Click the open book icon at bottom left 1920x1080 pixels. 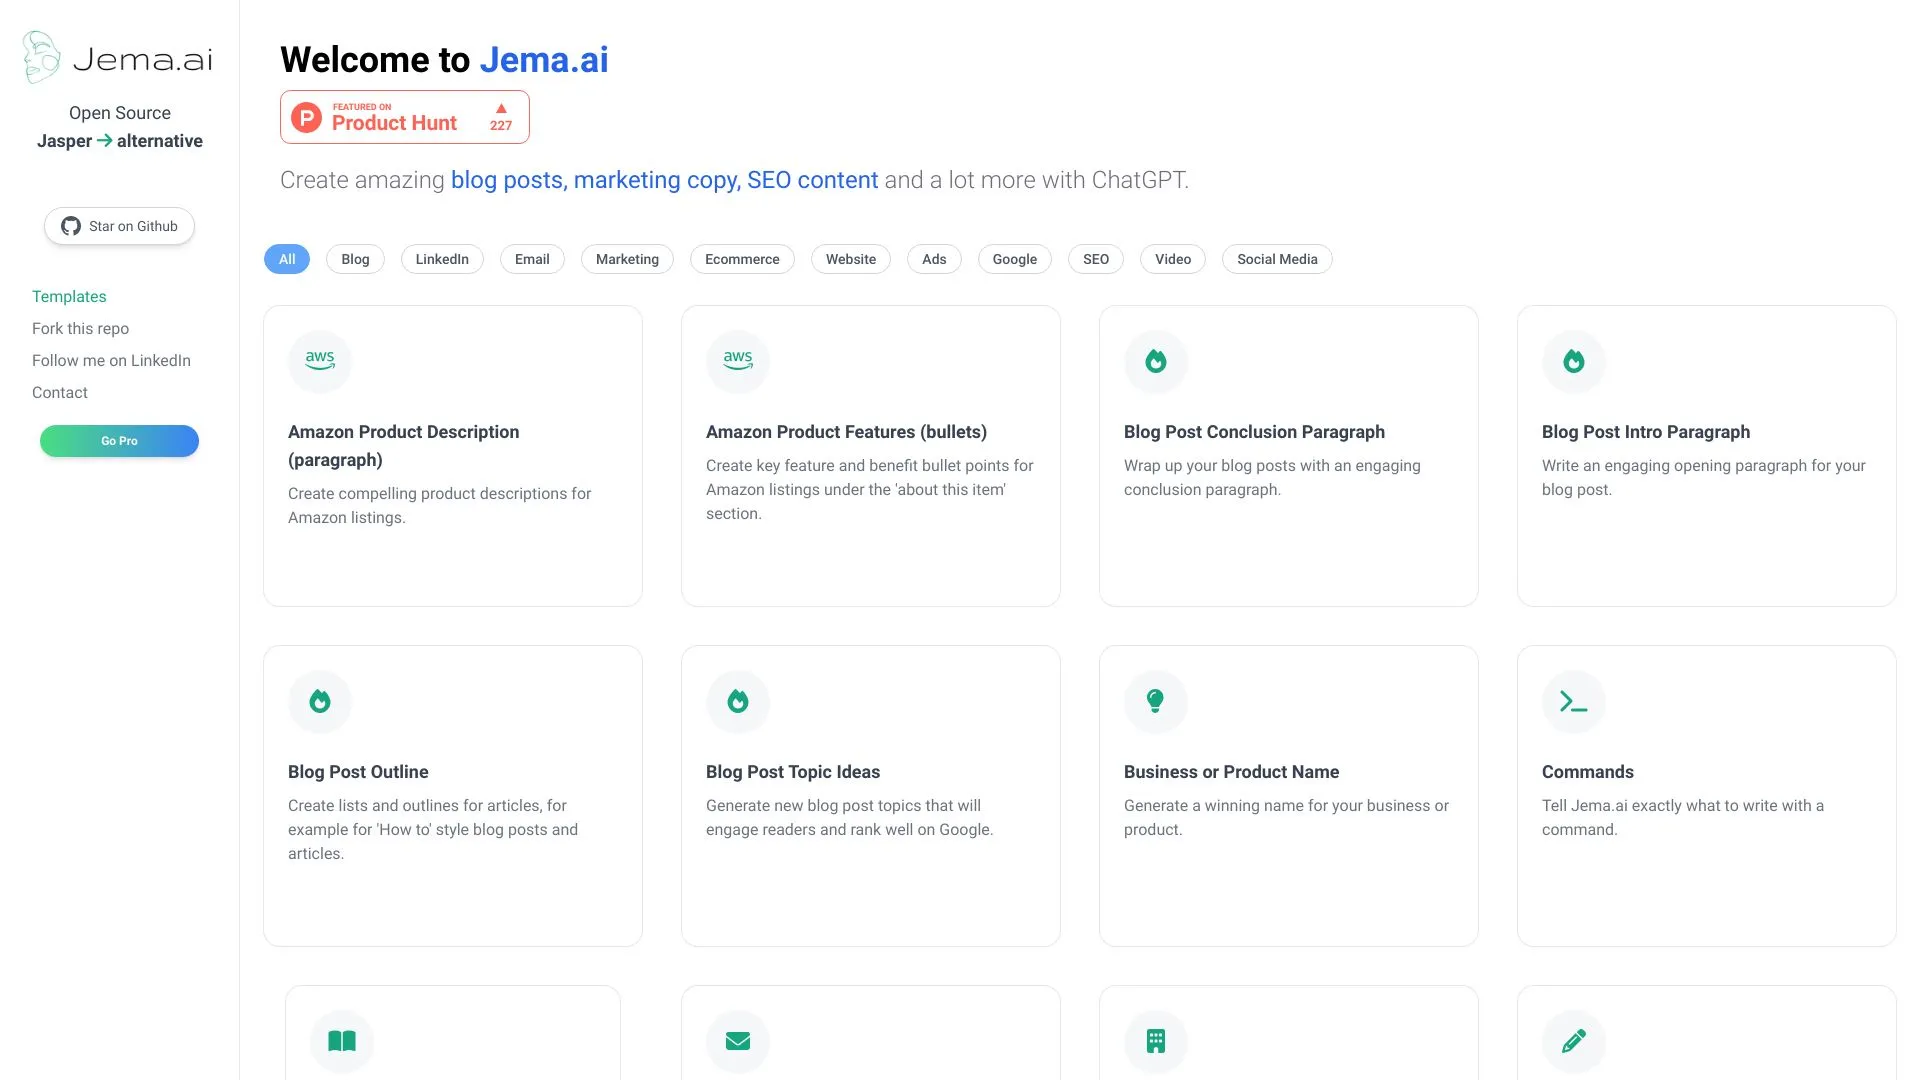click(x=340, y=1041)
